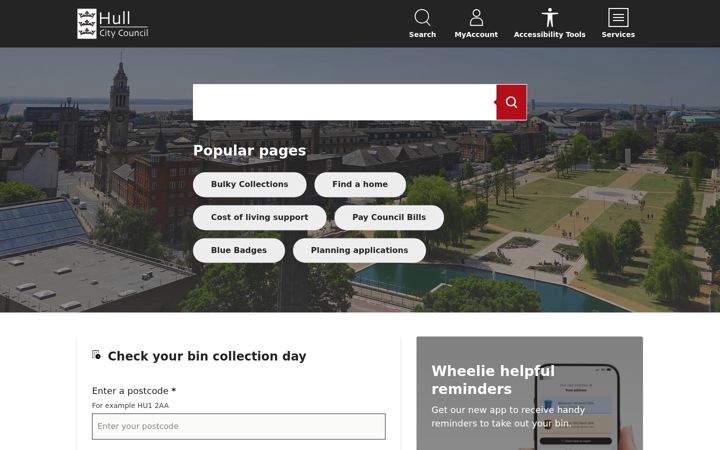The height and width of the screenshot is (450, 720).
Task: Open Bulky Collections popular page
Action: click(x=249, y=185)
